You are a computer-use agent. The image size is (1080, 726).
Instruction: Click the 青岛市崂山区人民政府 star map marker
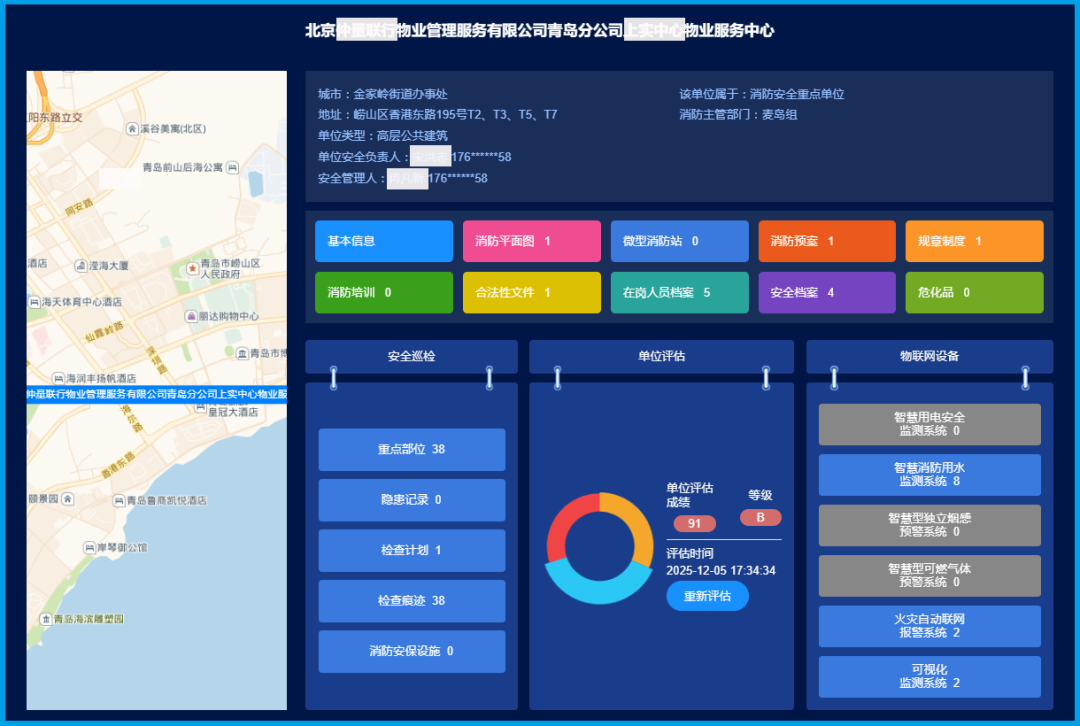(192, 268)
